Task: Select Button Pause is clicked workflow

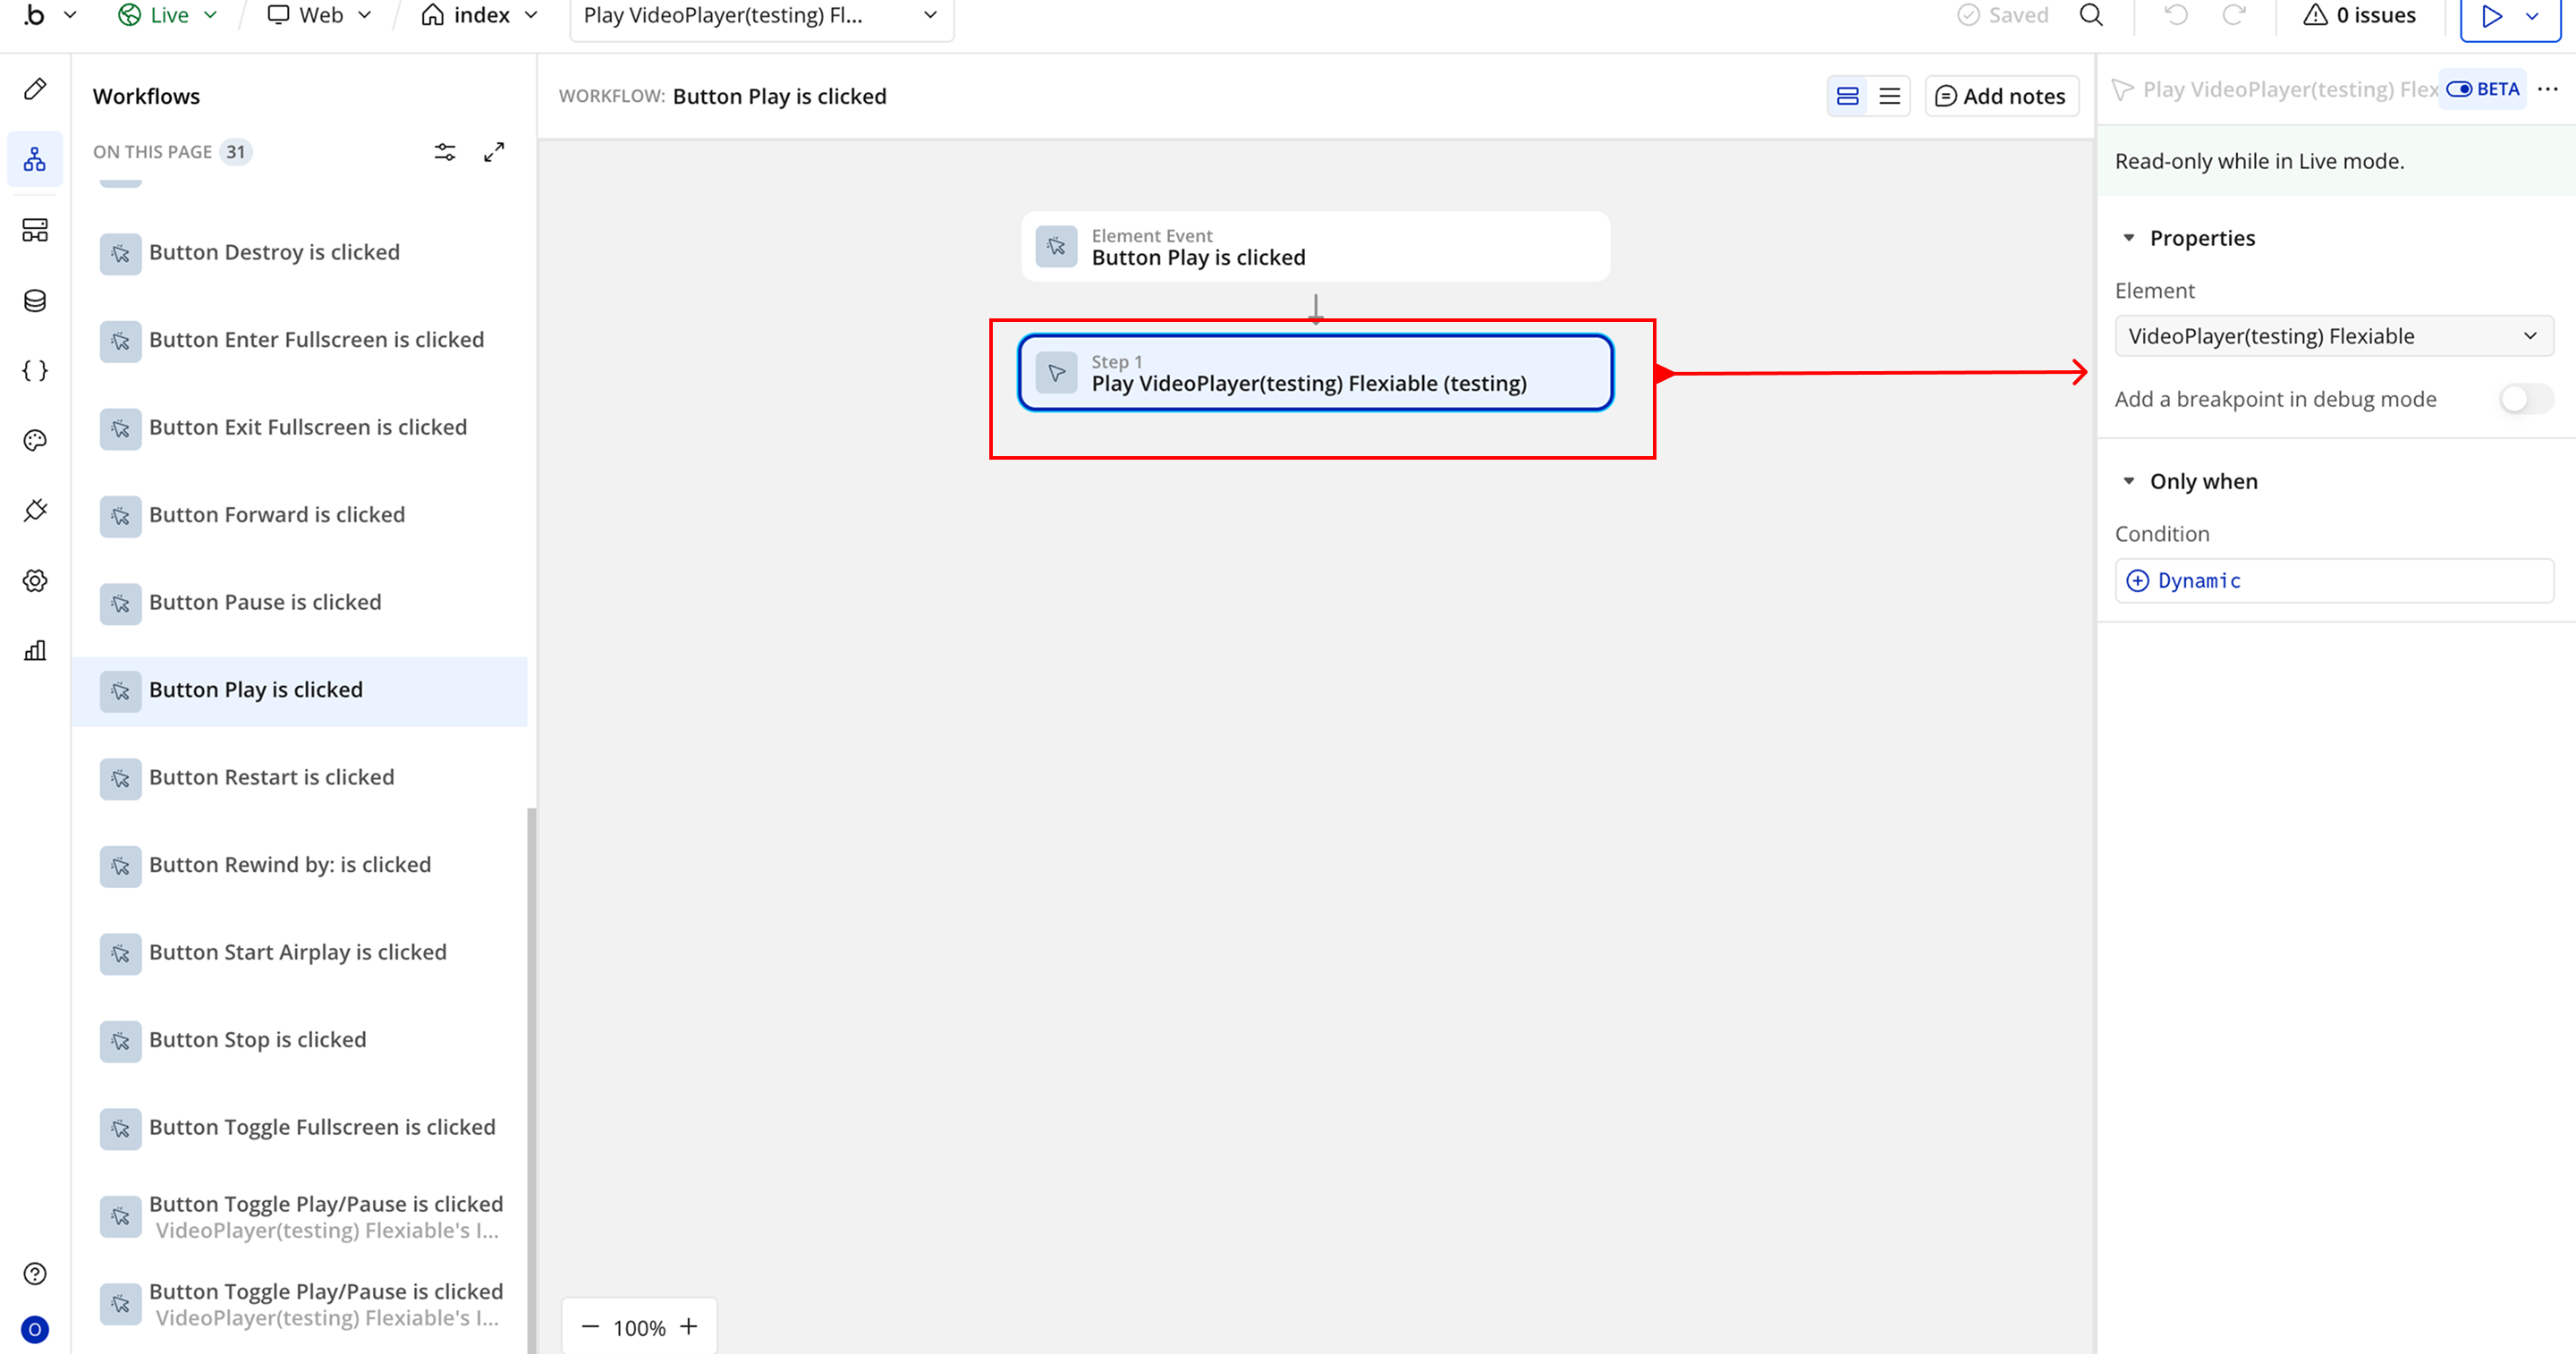Action: coord(265,602)
